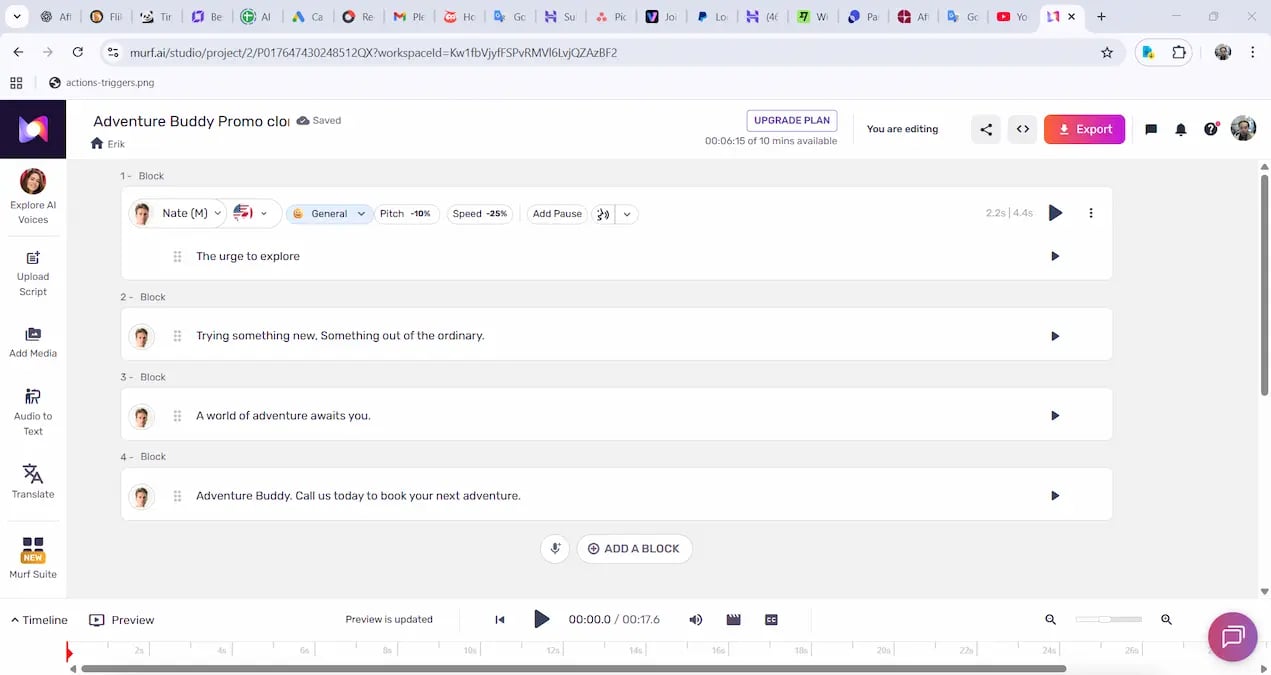Click Nate avatar in block 4
1271x675 pixels.
pos(142,496)
